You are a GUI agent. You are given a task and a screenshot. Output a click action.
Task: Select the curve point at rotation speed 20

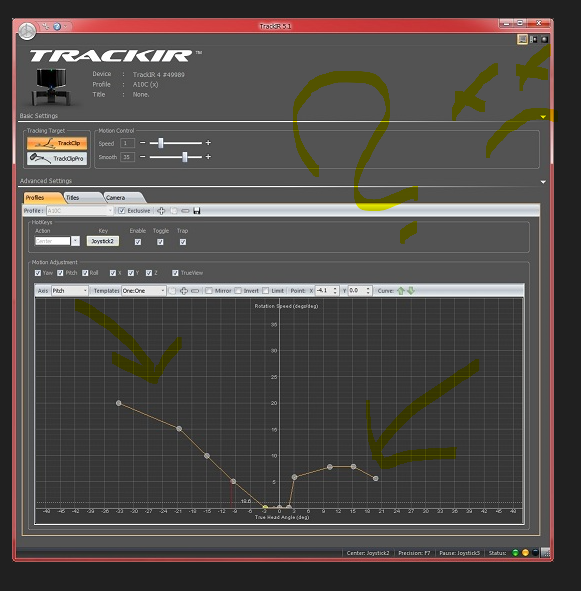pos(119,403)
